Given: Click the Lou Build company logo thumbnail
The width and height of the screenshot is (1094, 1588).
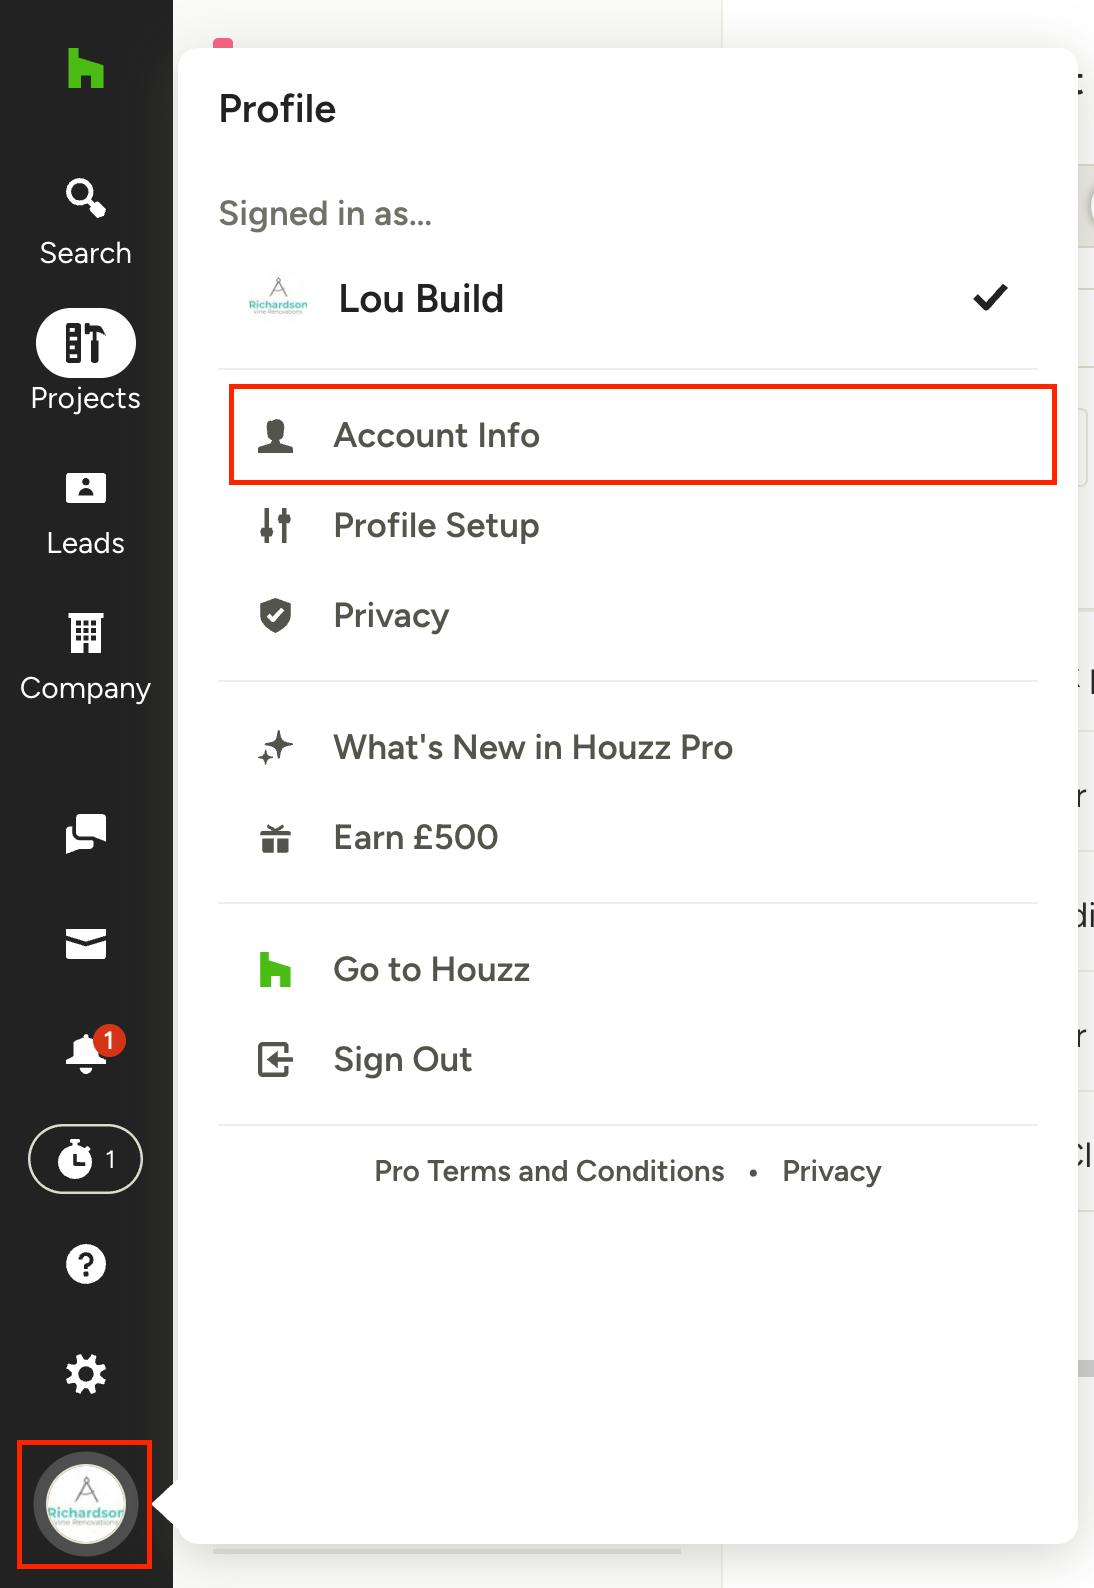Looking at the screenshot, I should click(x=278, y=298).
